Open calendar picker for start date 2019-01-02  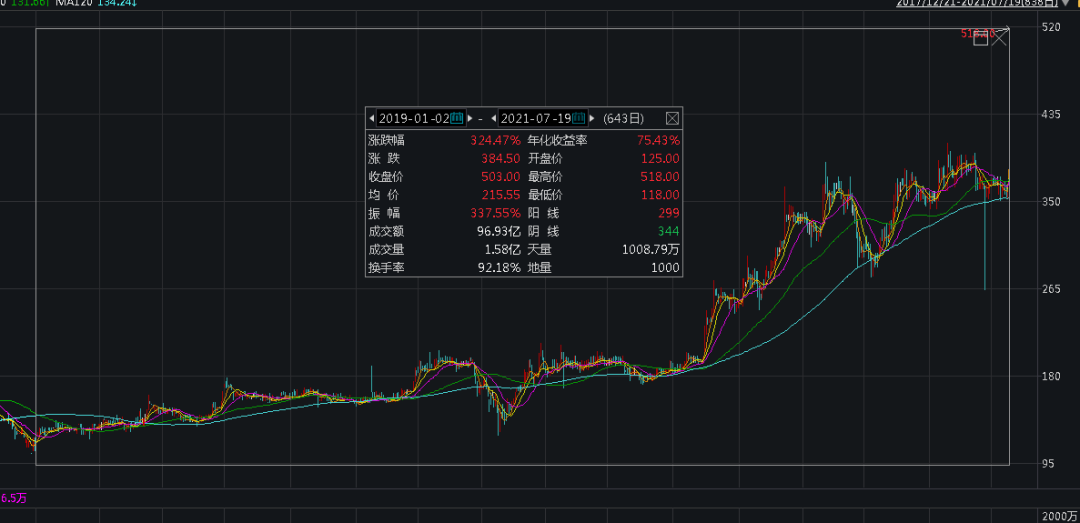(457, 118)
